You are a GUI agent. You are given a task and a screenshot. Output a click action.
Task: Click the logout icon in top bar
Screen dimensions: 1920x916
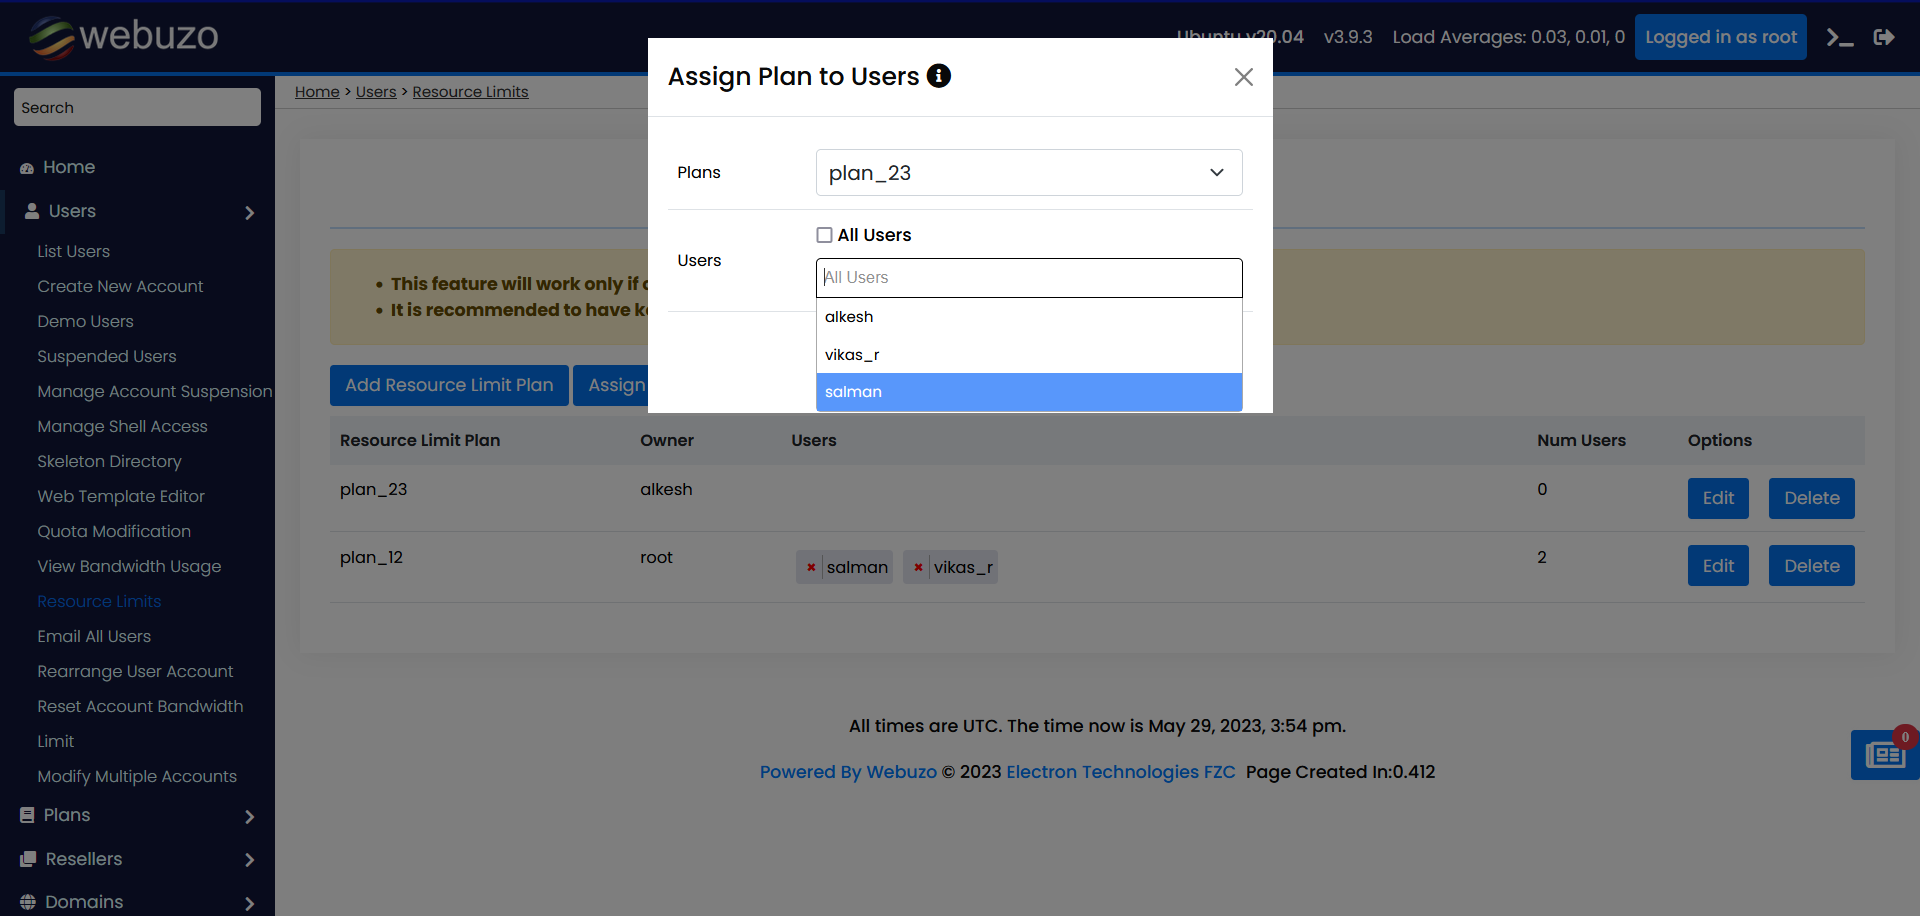1884,38
